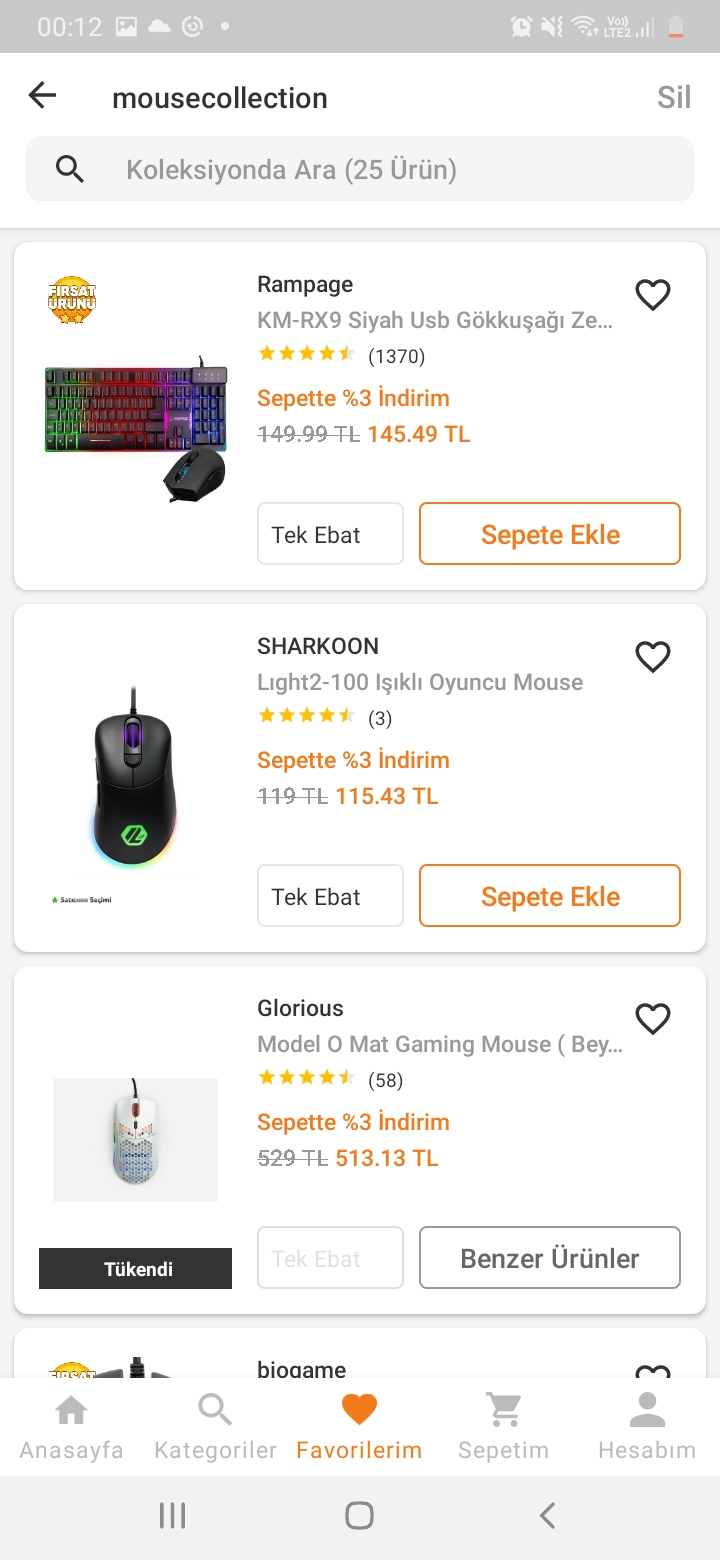Image resolution: width=720 pixels, height=1560 pixels.
Task: Open the Kategoriler tab
Action: pyautogui.click(x=215, y=1428)
